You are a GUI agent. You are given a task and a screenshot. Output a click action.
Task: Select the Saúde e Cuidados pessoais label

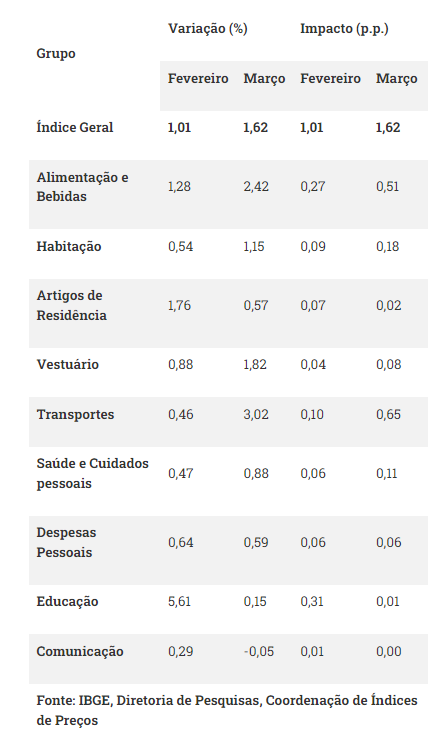[x=92, y=473]
